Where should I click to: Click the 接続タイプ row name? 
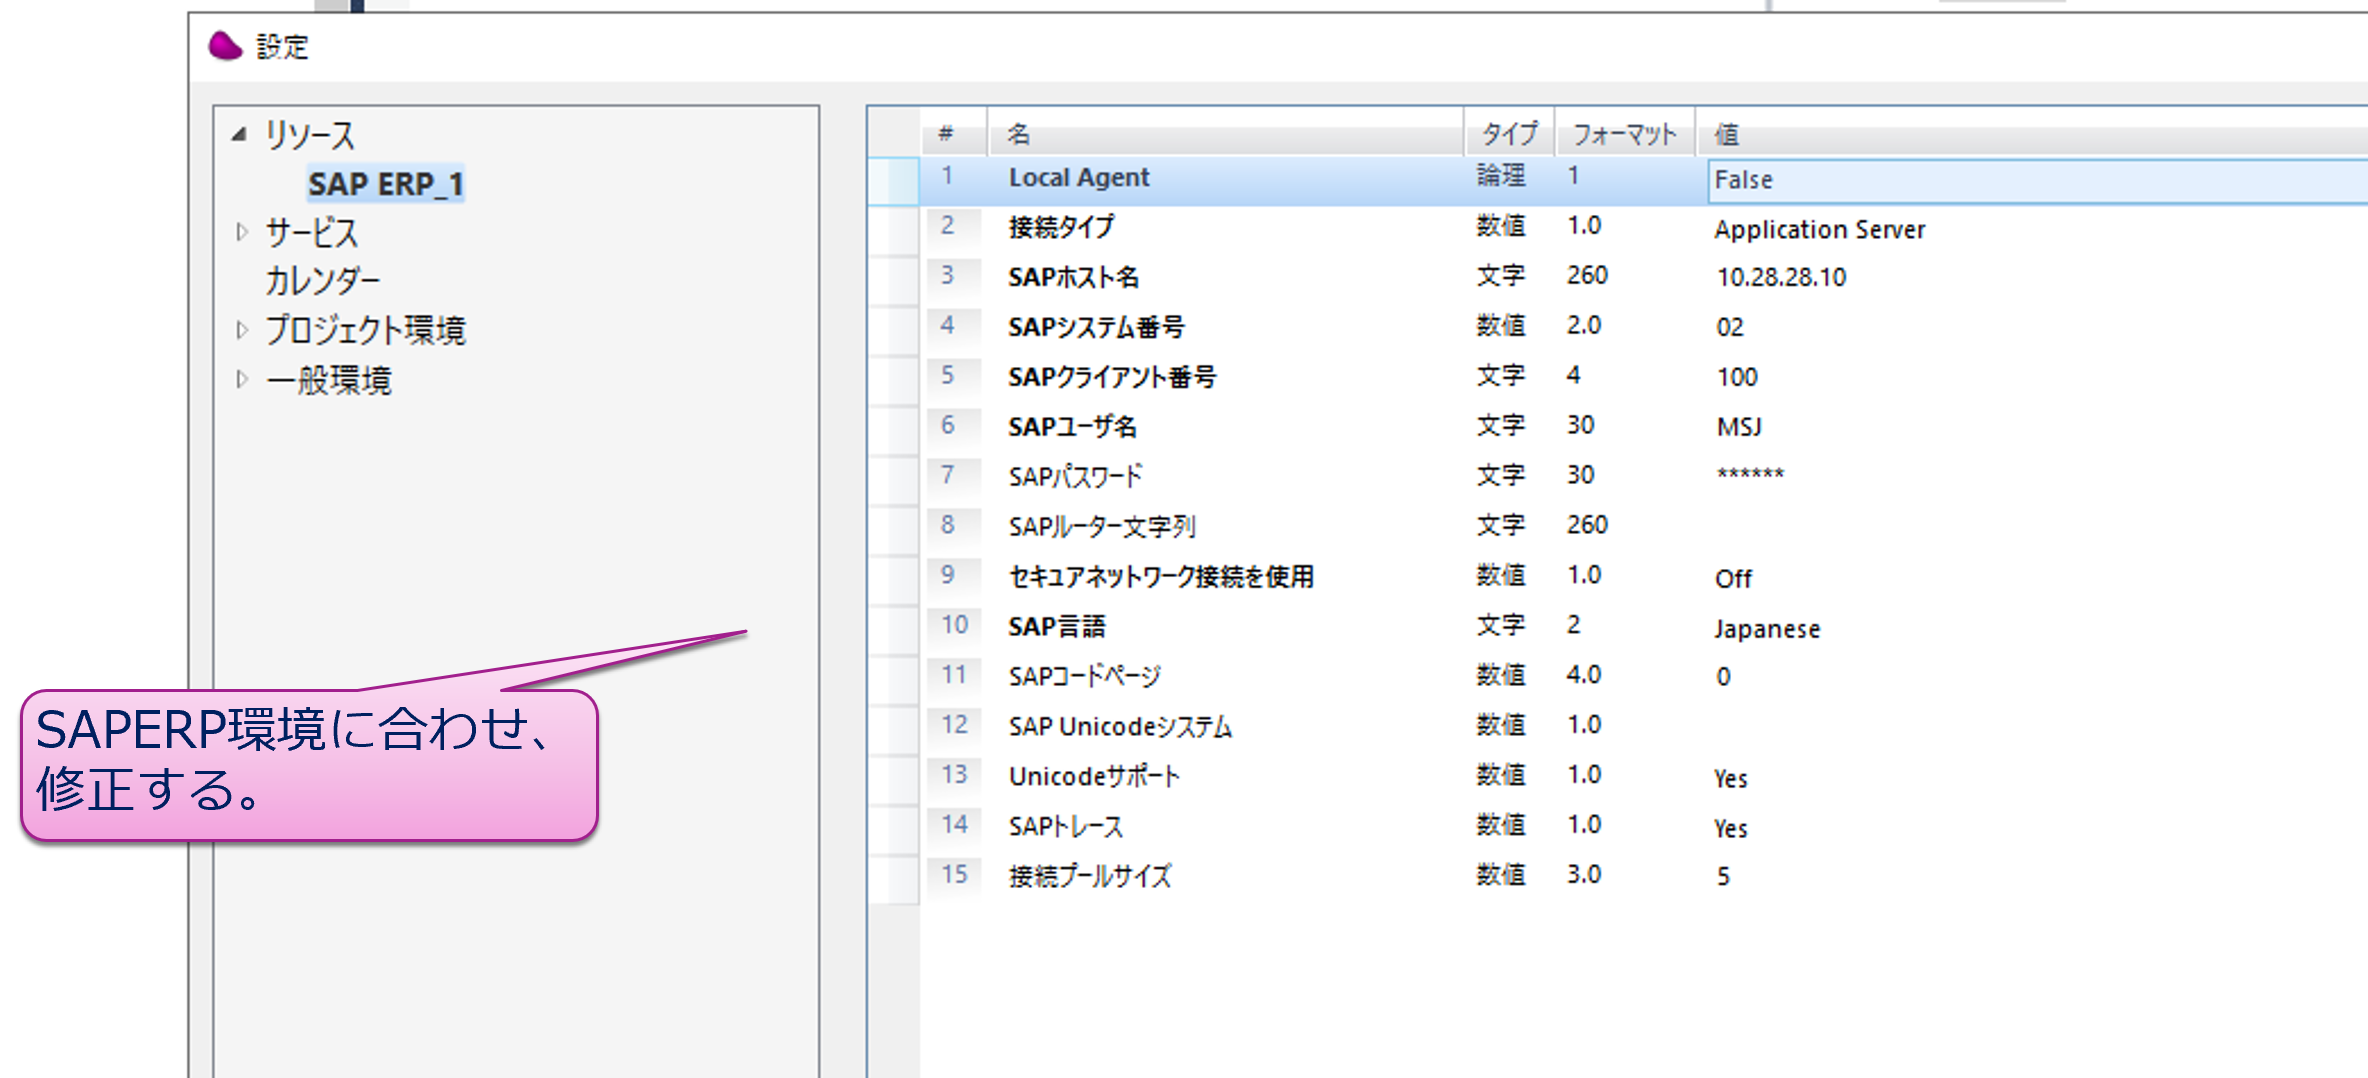tap(1061, 227)
